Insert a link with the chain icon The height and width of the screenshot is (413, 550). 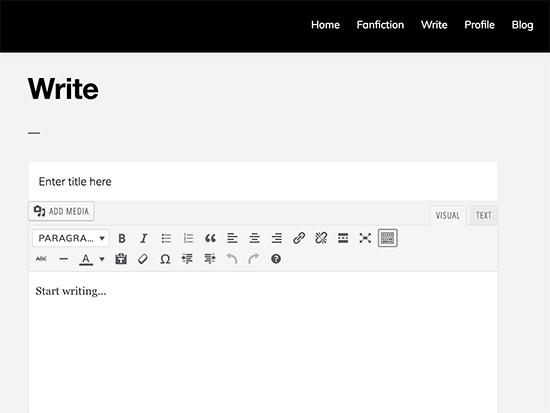(299, 238)
